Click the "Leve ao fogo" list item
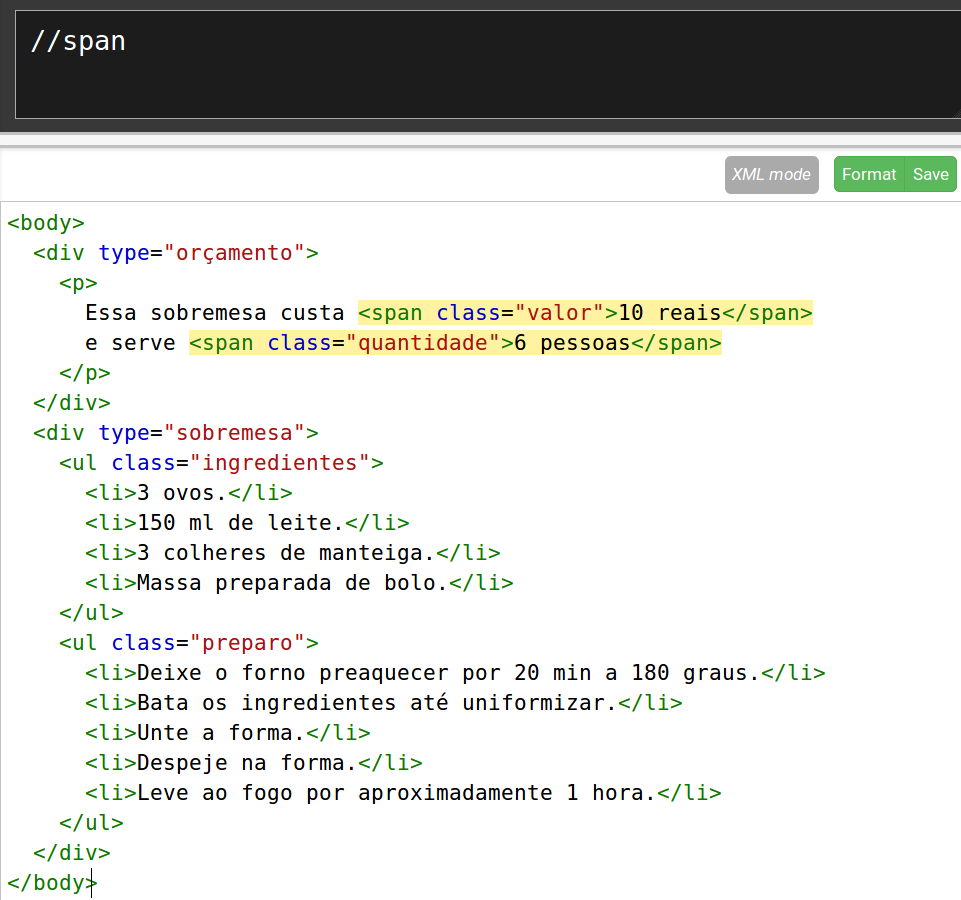This screenshot has width=961, height=900. [403, 793]
